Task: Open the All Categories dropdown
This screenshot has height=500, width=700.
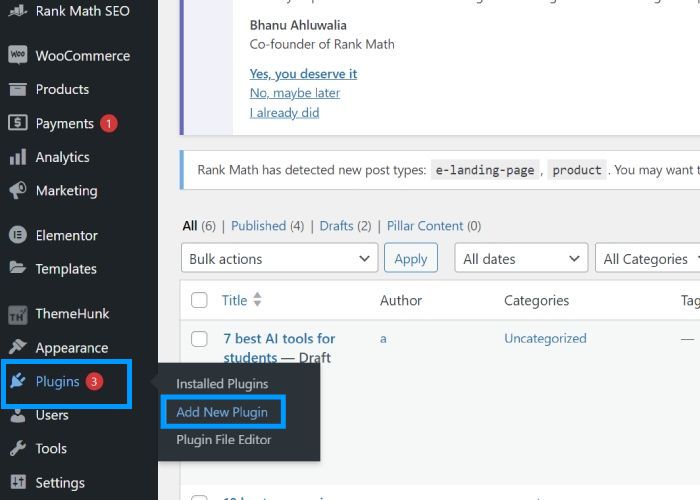Action: point(648,258)
